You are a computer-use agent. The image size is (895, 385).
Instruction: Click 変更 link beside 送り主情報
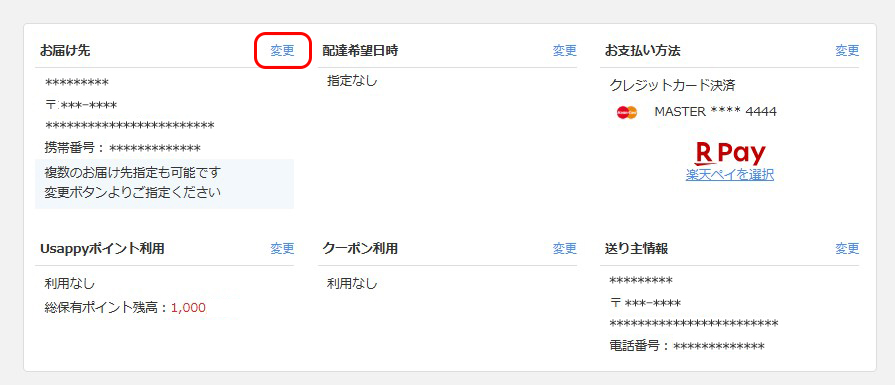pos(847,249)
